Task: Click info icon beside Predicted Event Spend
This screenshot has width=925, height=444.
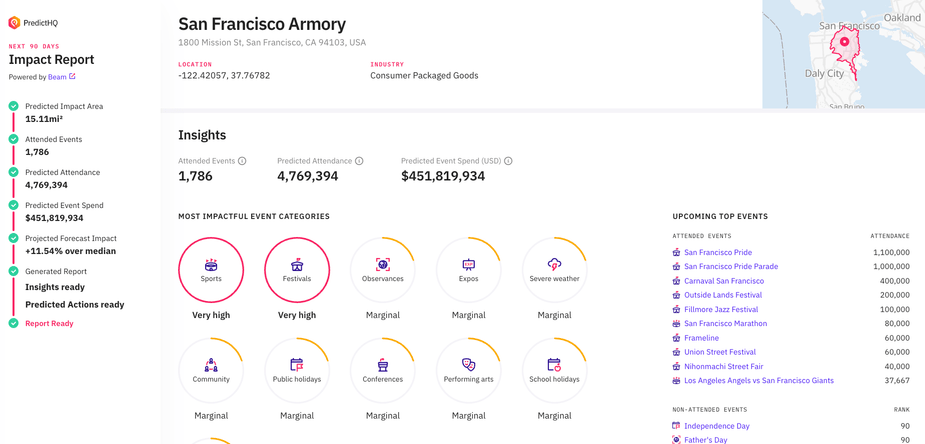Action: coord(509,161)
